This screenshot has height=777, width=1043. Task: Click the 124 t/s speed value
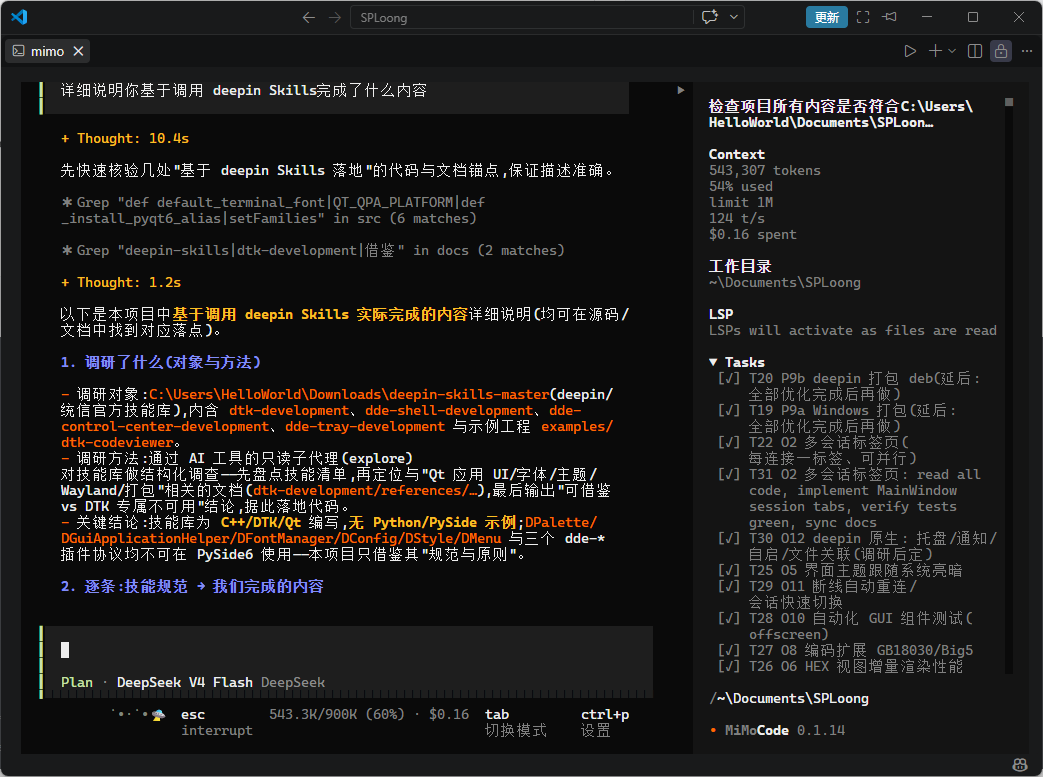736,218
